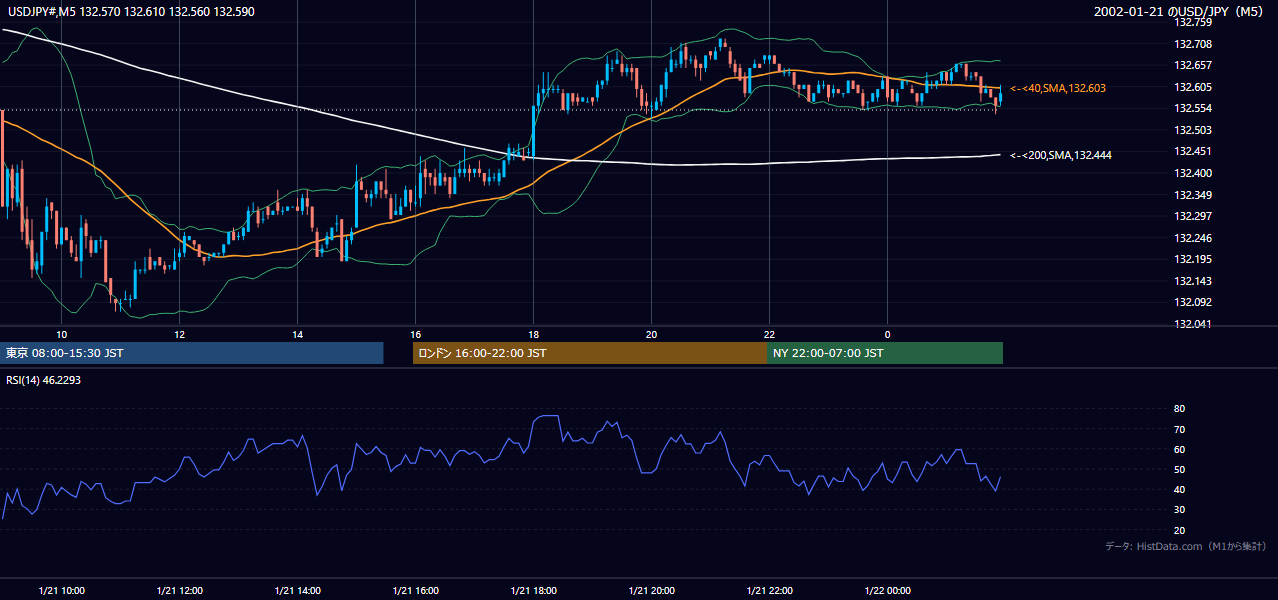Click hour label 20 under price chart

coord(652,334)
